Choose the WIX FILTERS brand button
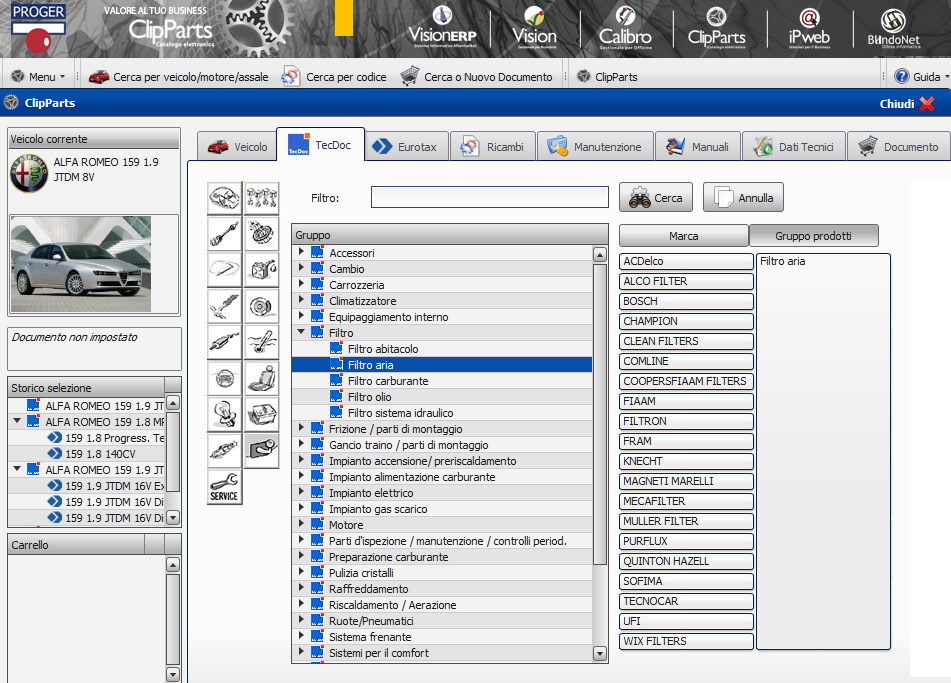951x683 pixels. (x=687, y=642)
